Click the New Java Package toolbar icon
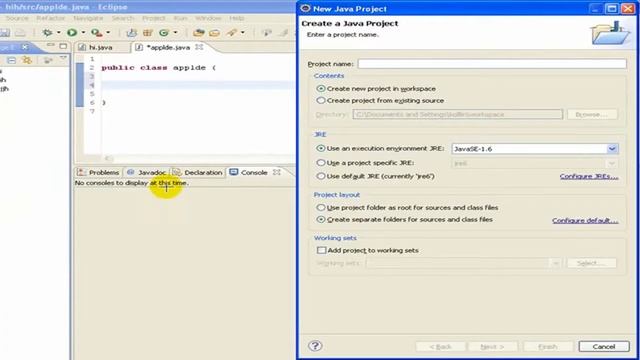This screenshot has width=640, height=360. pos(147,33)
